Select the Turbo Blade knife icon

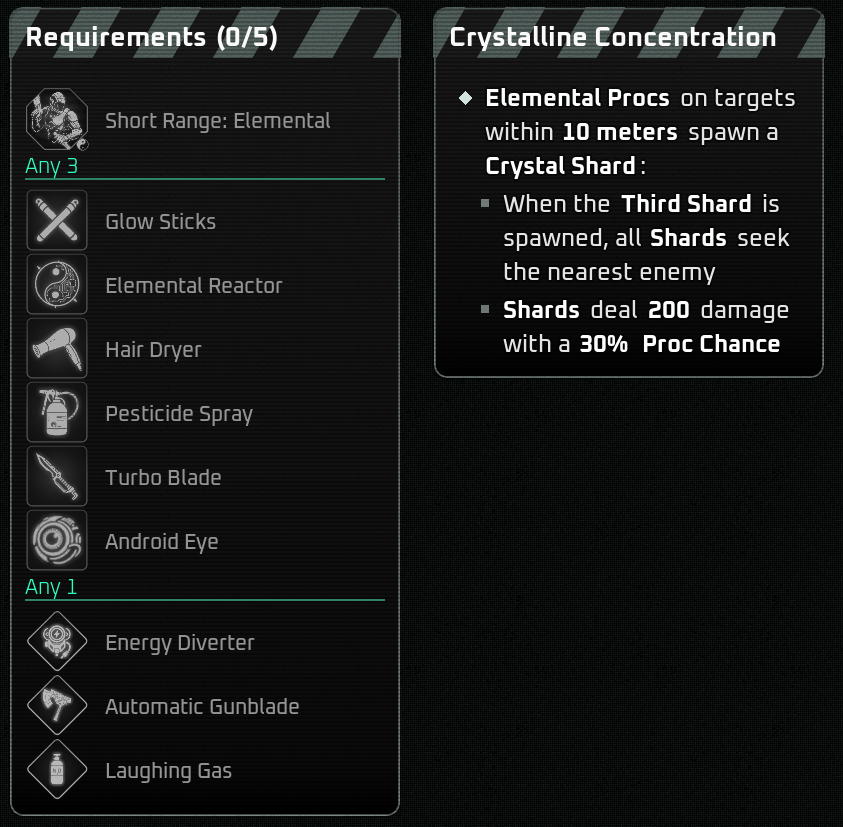(x=57, y=477)
